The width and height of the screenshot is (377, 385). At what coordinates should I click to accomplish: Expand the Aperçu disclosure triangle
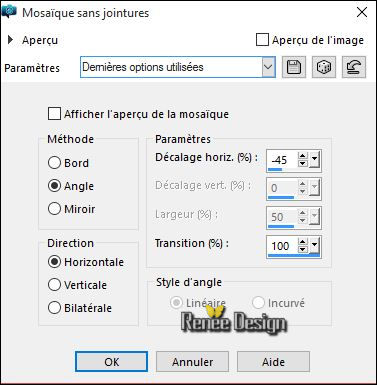click(11, 40)
